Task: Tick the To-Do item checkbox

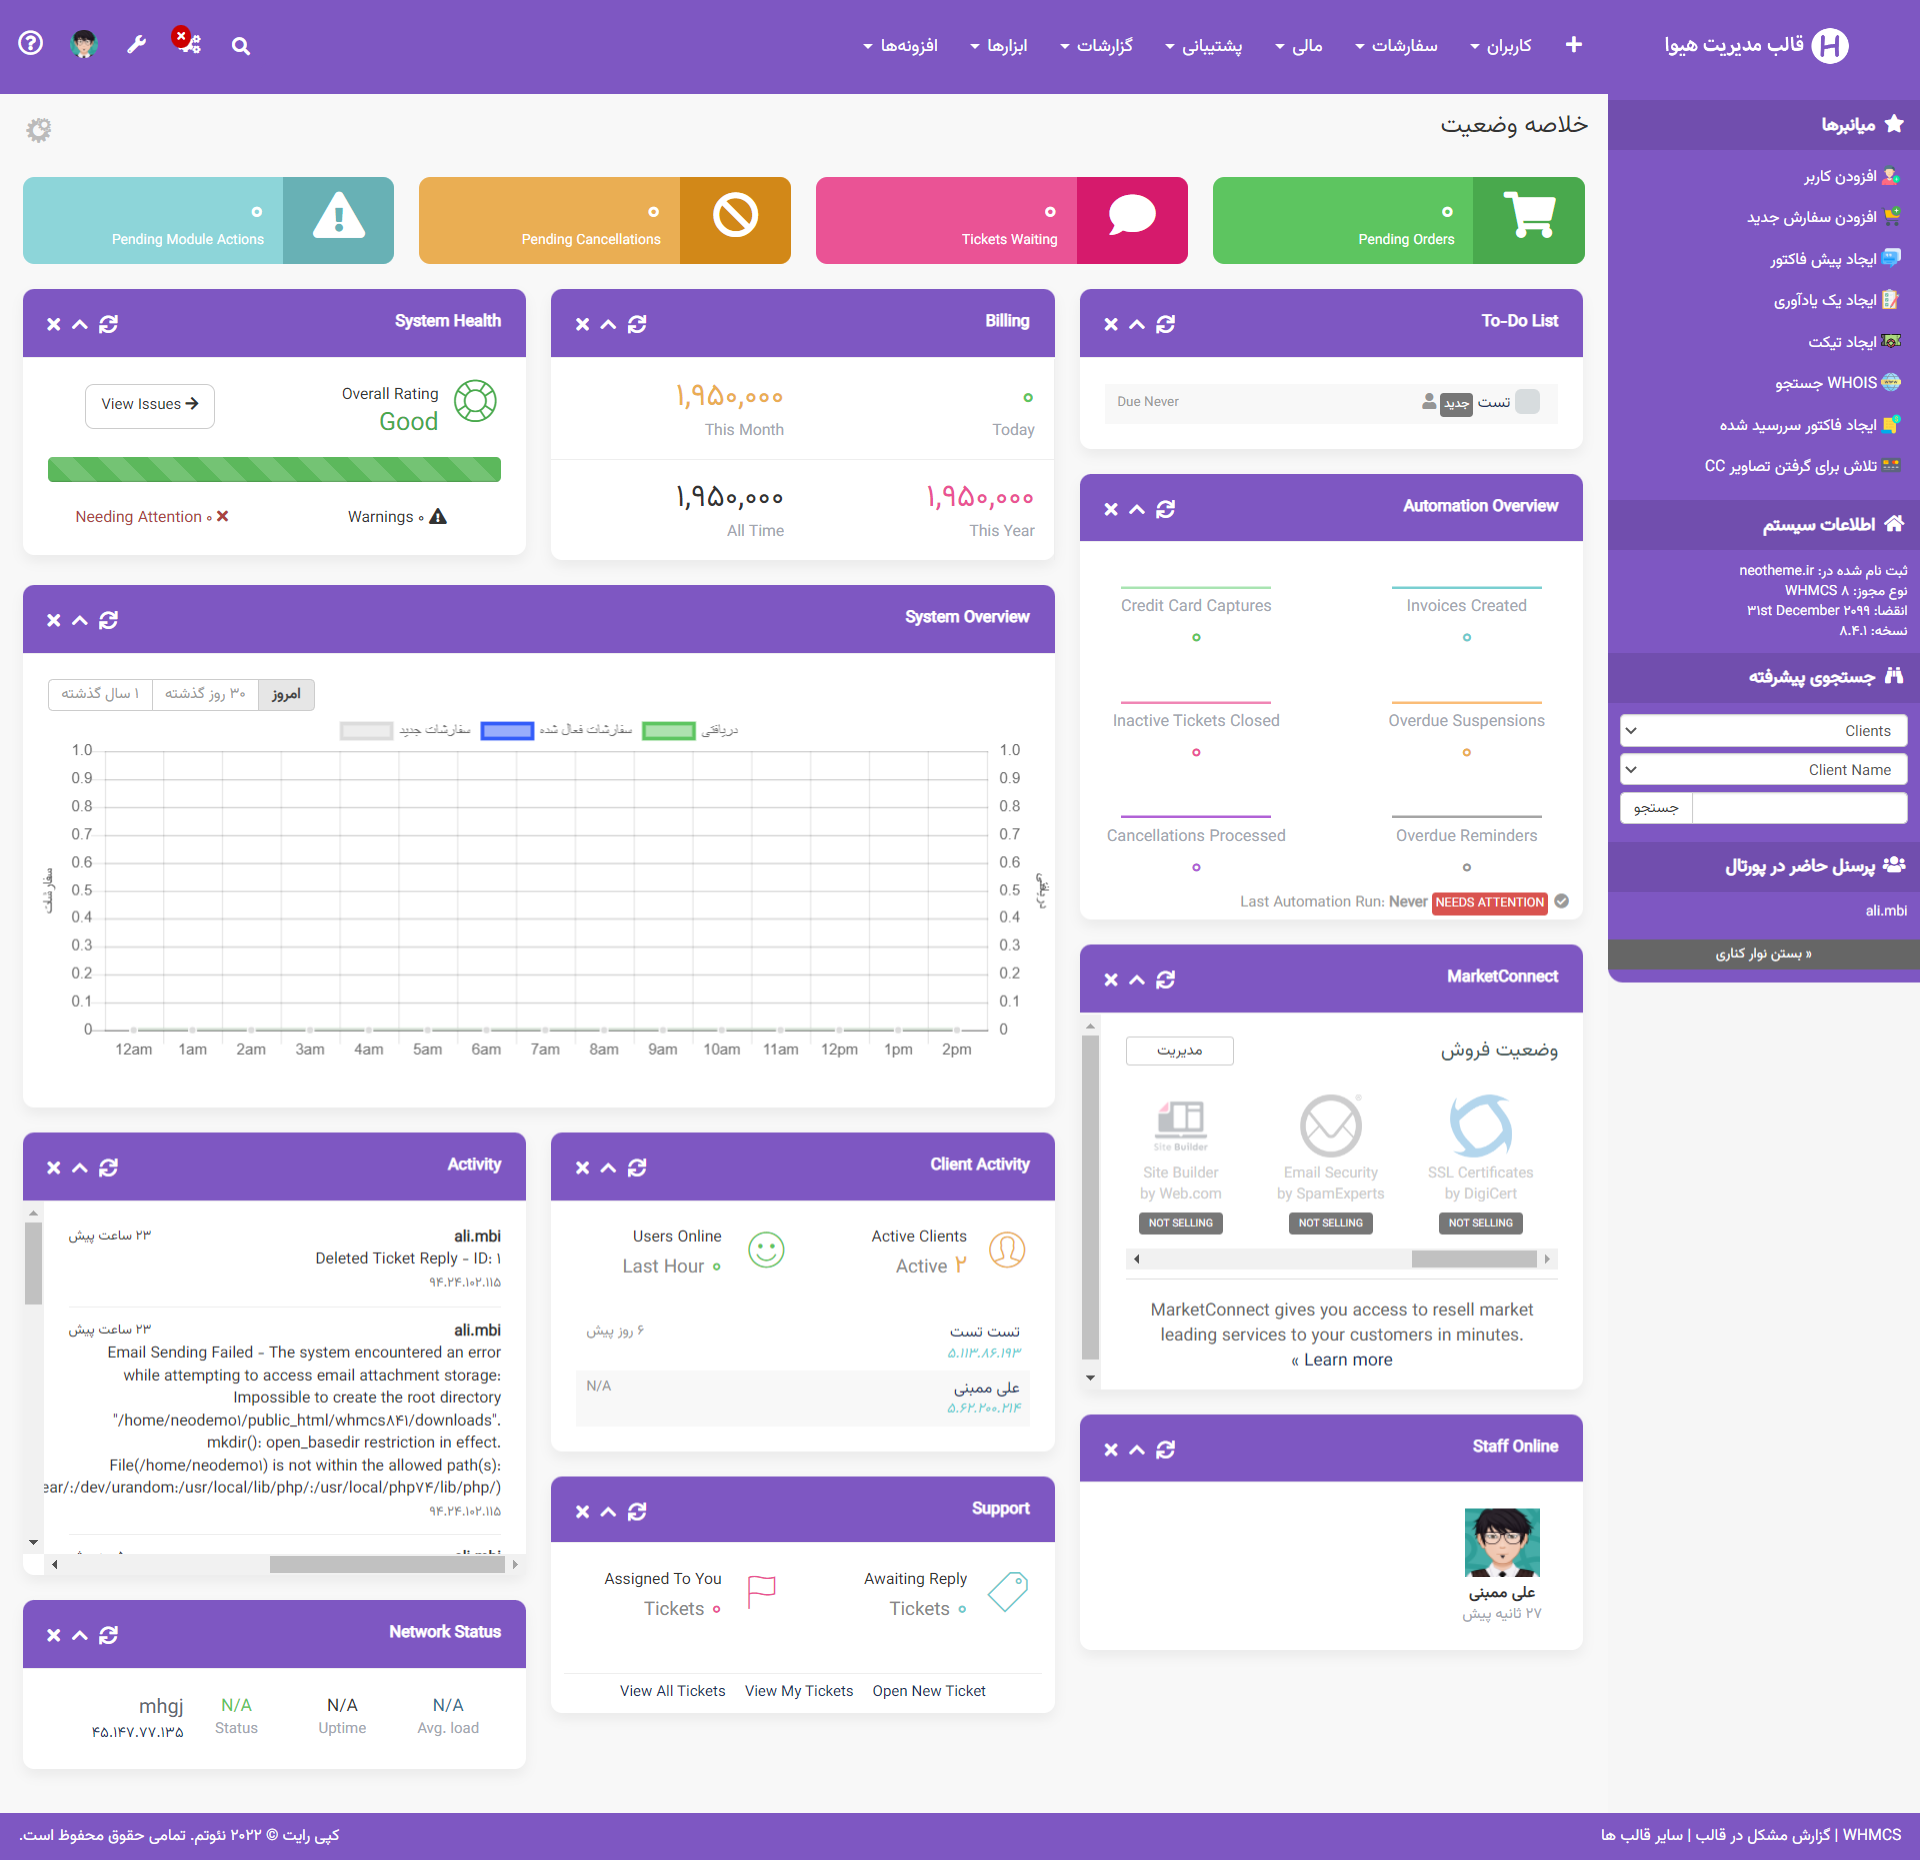Action: (x=1527, y=402)
